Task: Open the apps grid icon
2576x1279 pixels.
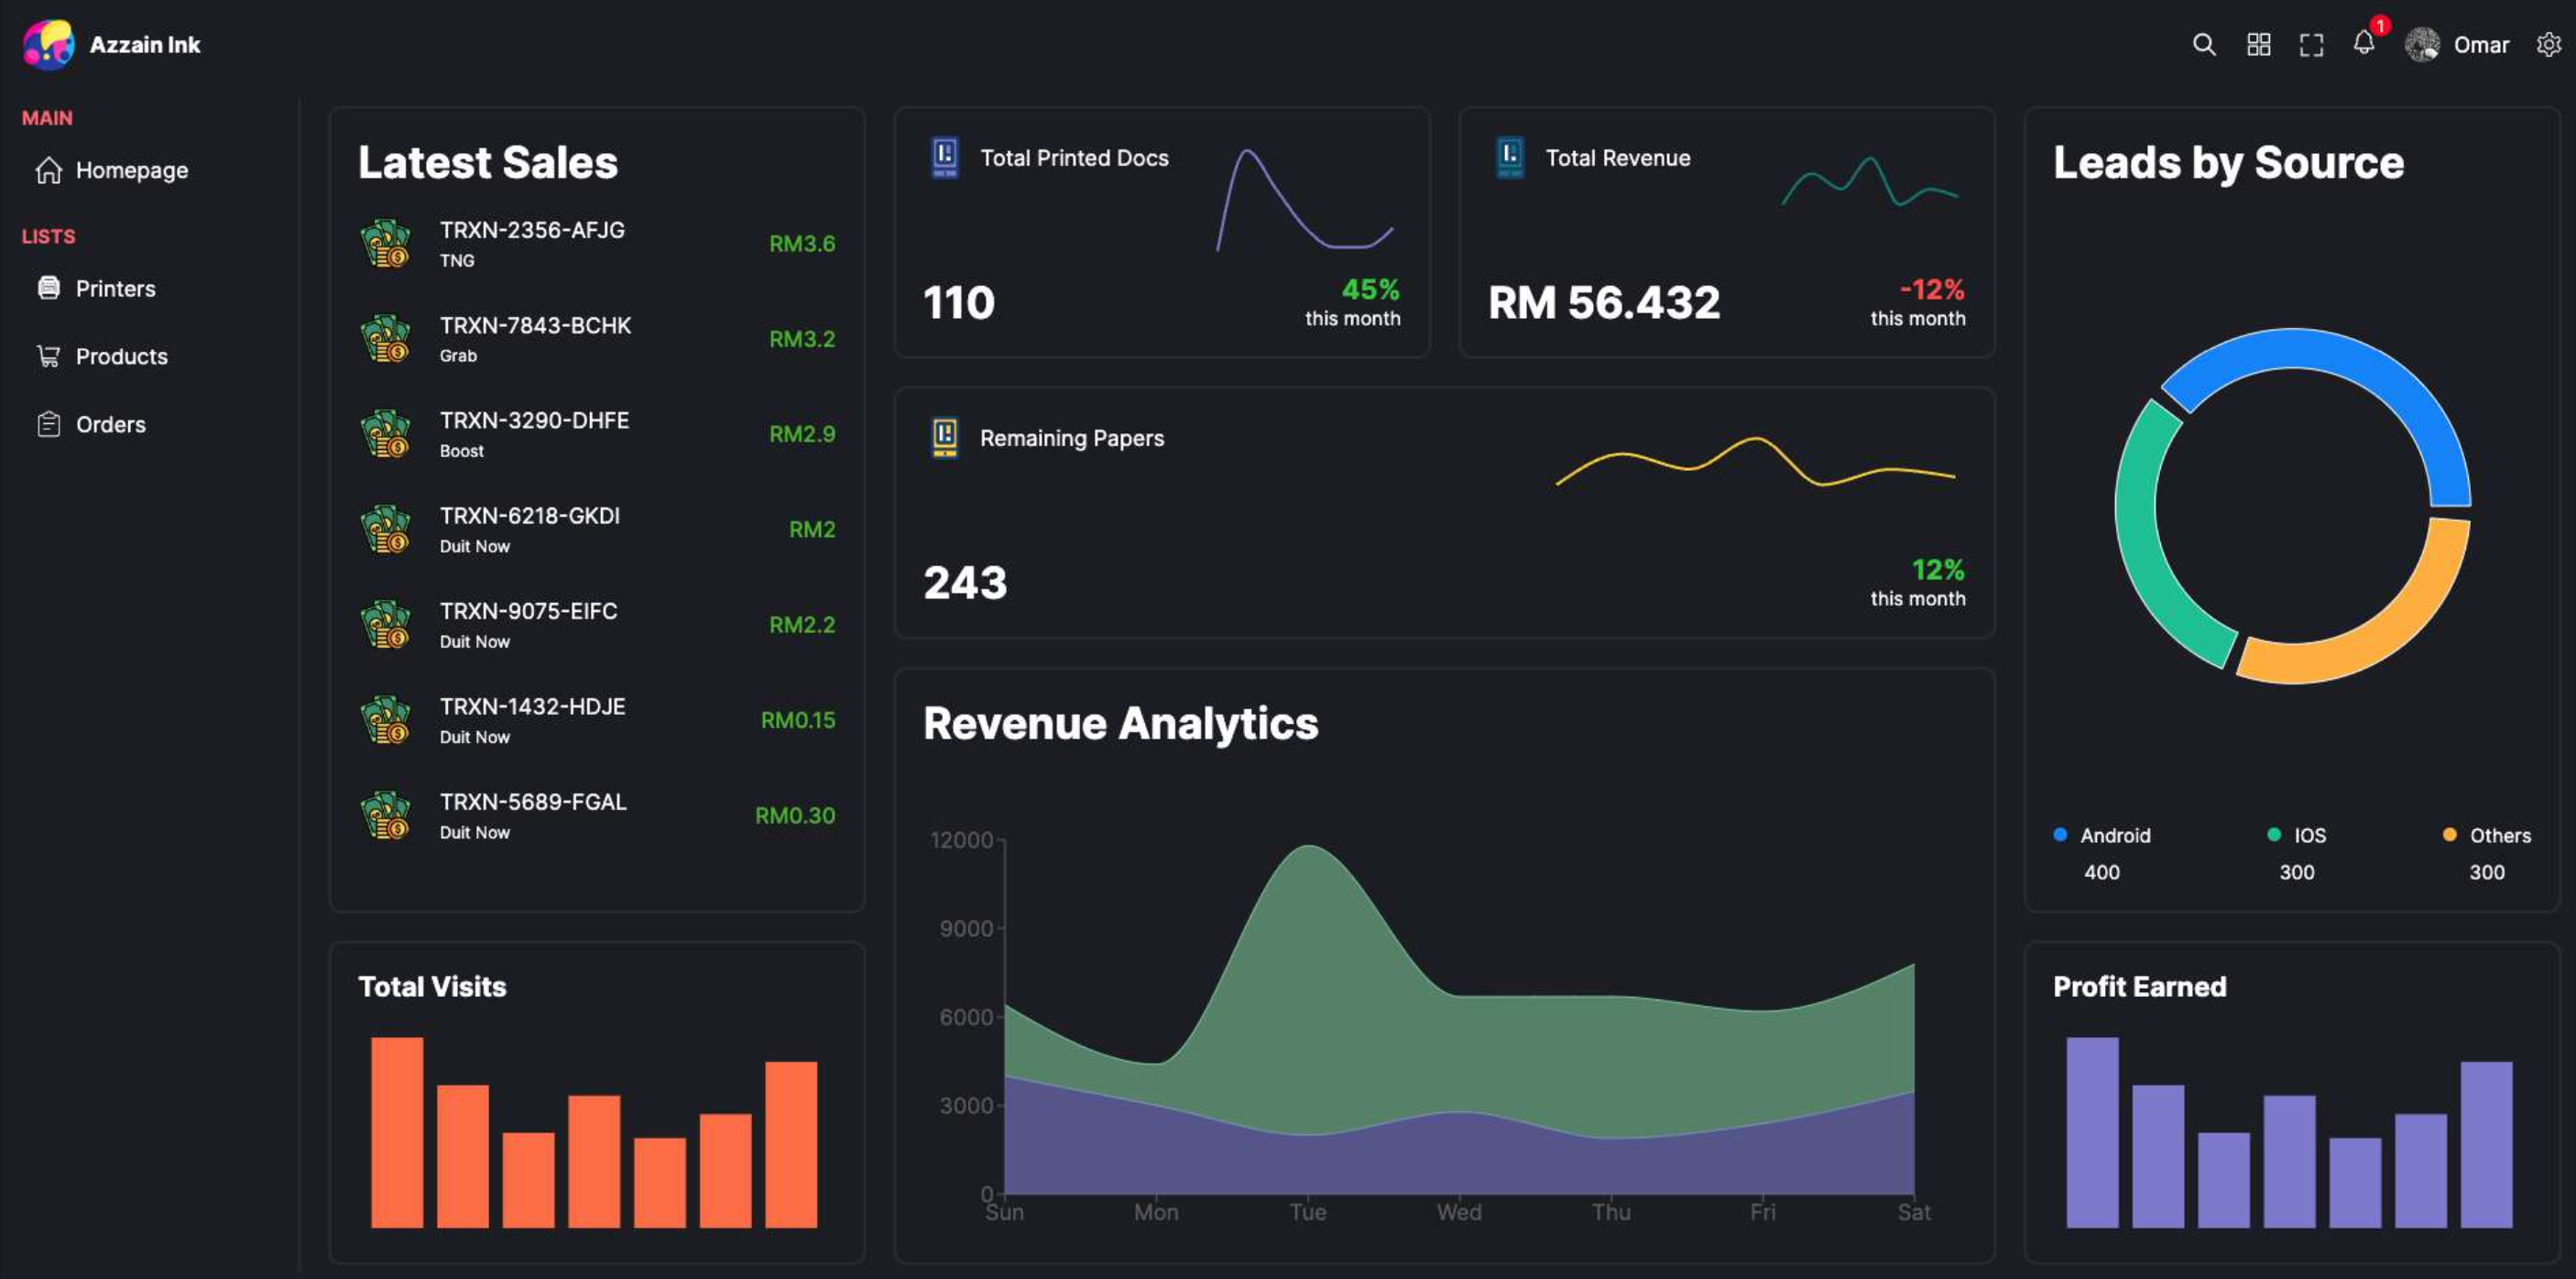Action: [2258, 44]
